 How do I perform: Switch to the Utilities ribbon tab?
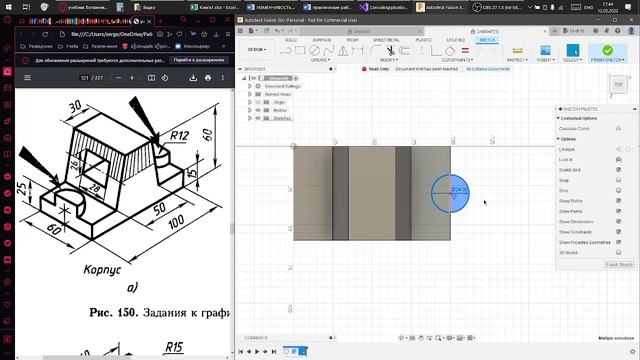click(x=456, y=40)
